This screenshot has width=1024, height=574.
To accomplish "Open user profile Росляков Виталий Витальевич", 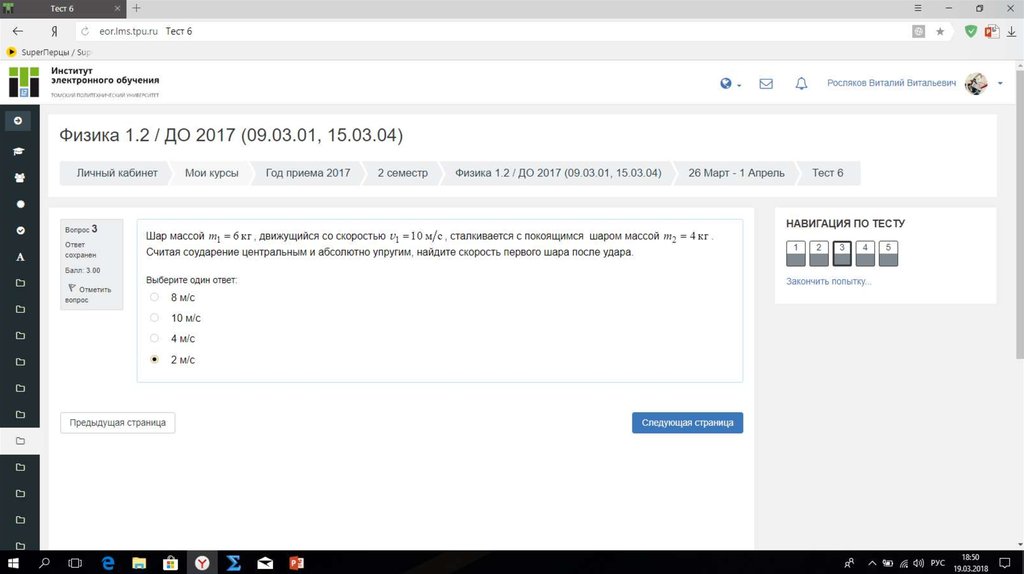I will click(x=891, y=83).
